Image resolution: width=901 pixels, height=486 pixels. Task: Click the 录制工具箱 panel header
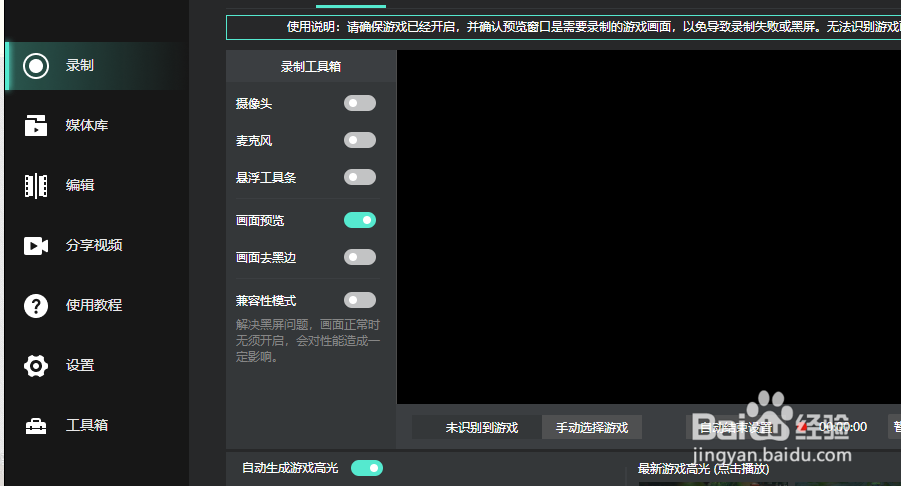tap(311, 67)
